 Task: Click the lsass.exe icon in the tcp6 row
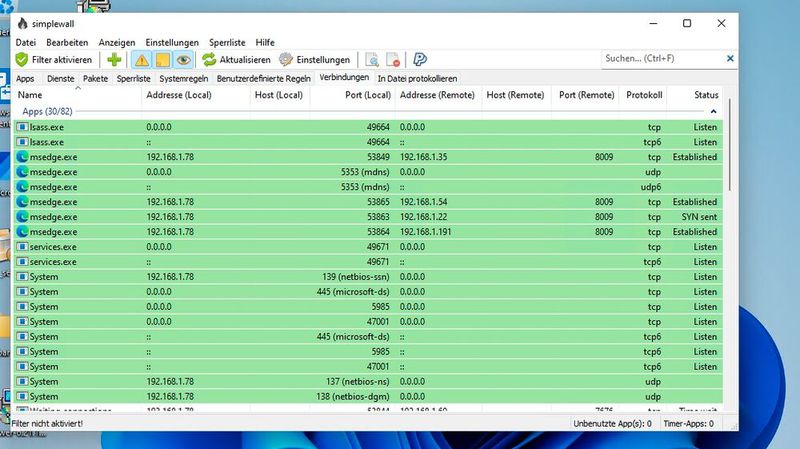22,142
